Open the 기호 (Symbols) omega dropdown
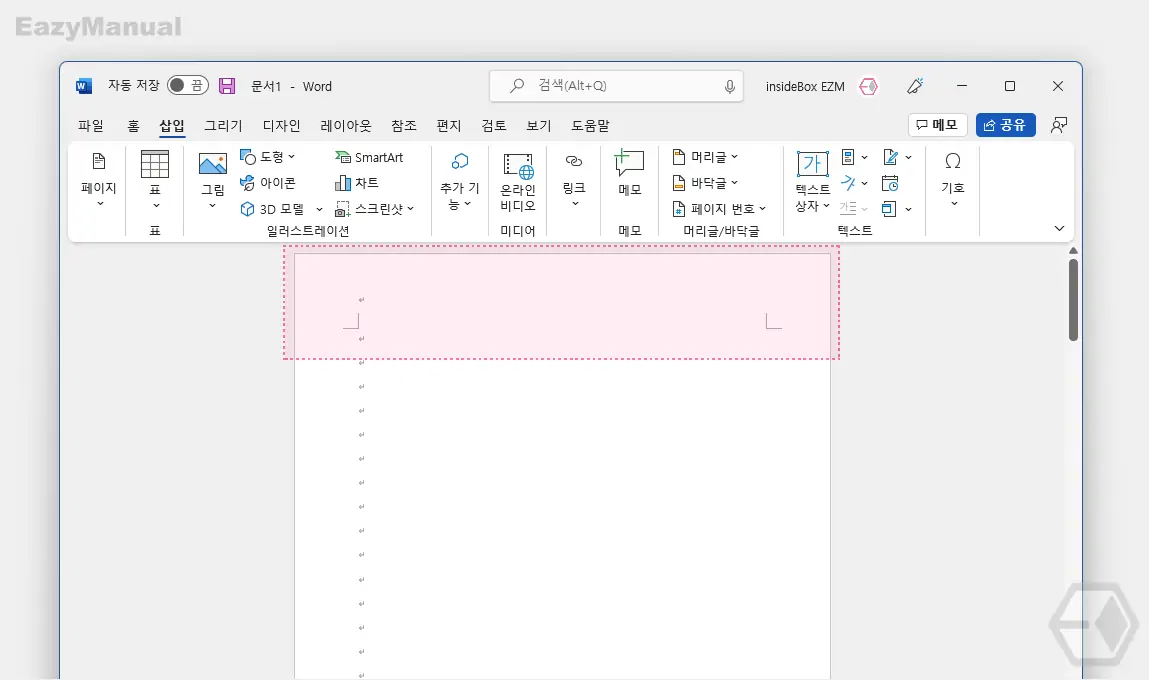Viewport: 1149px width, 680px height. click(953, 180)
